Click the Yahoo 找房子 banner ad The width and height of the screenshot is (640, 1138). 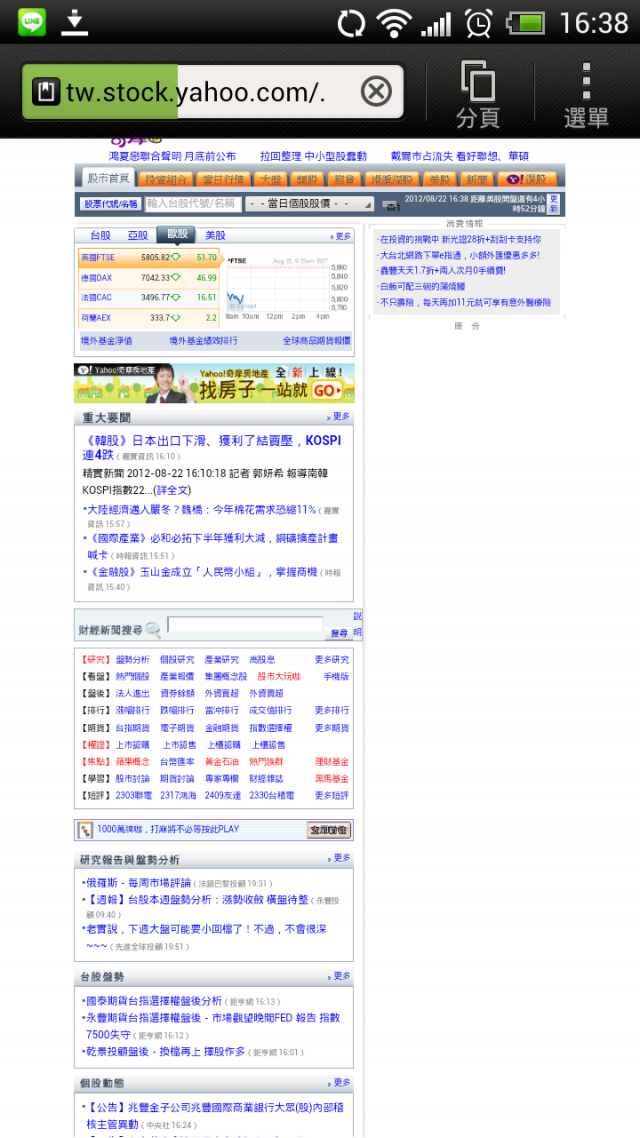(x=214, y=383)
